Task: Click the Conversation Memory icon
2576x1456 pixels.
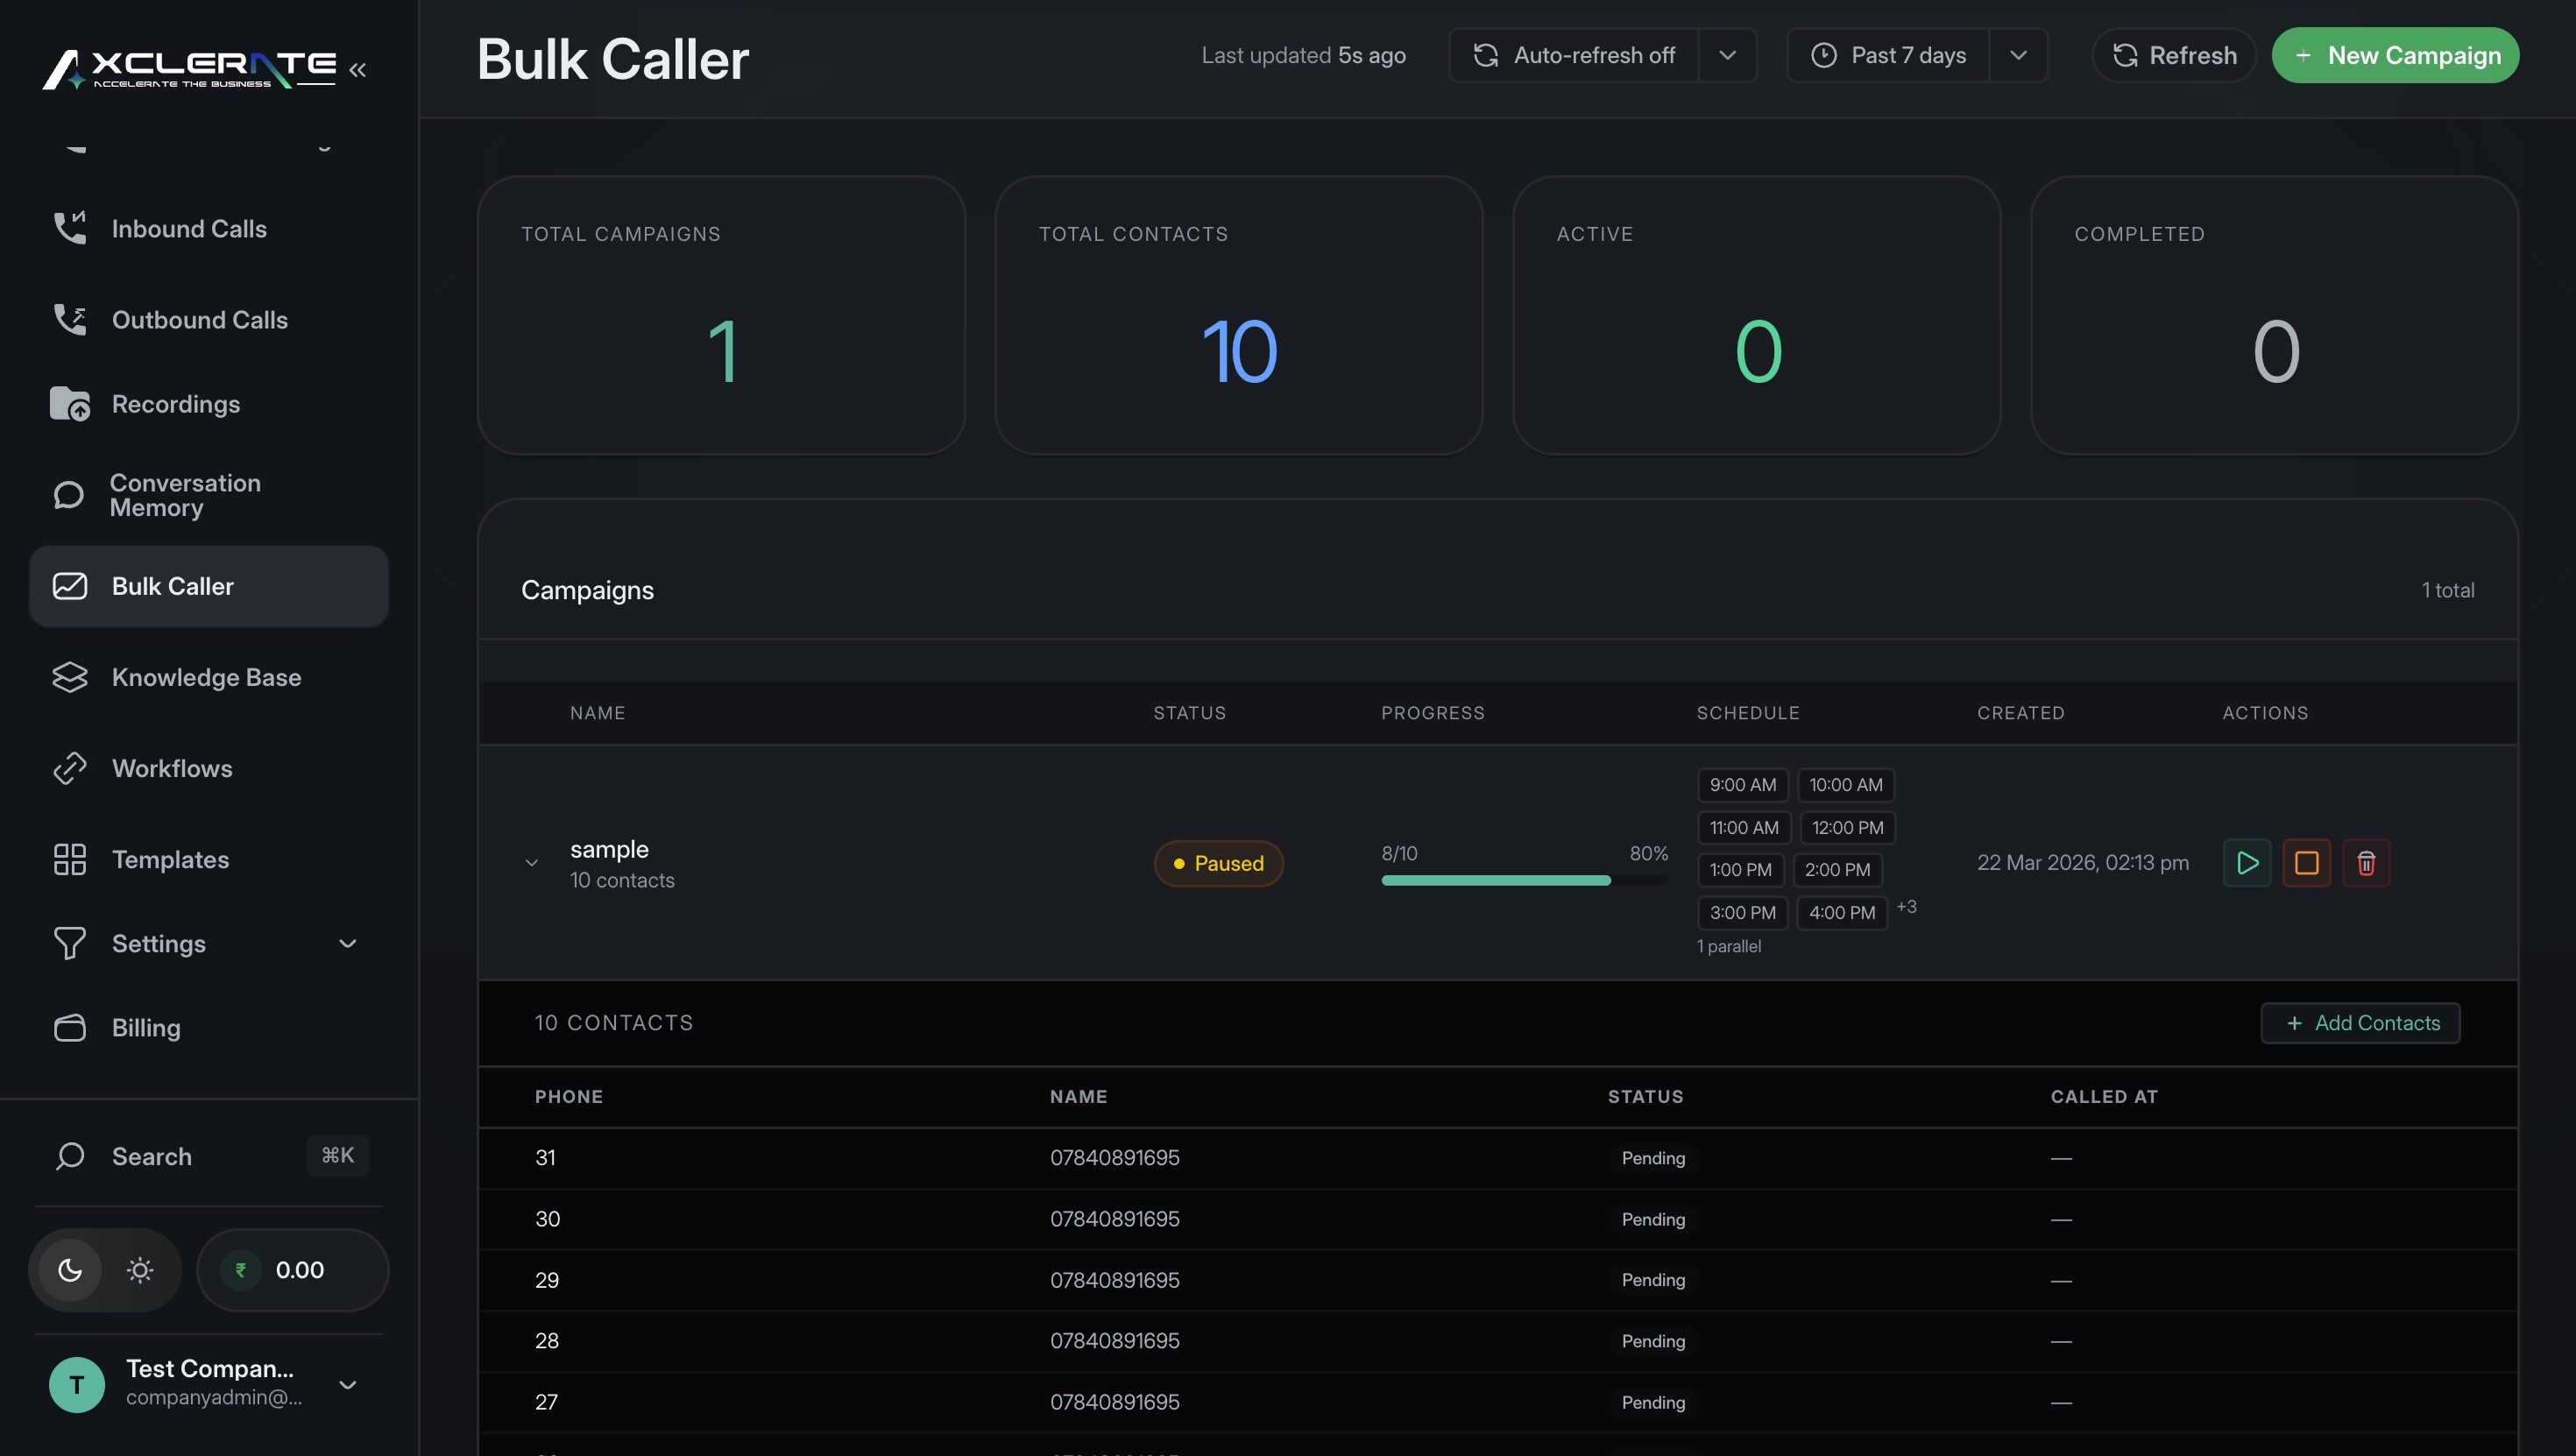Action: coord(69,495)
